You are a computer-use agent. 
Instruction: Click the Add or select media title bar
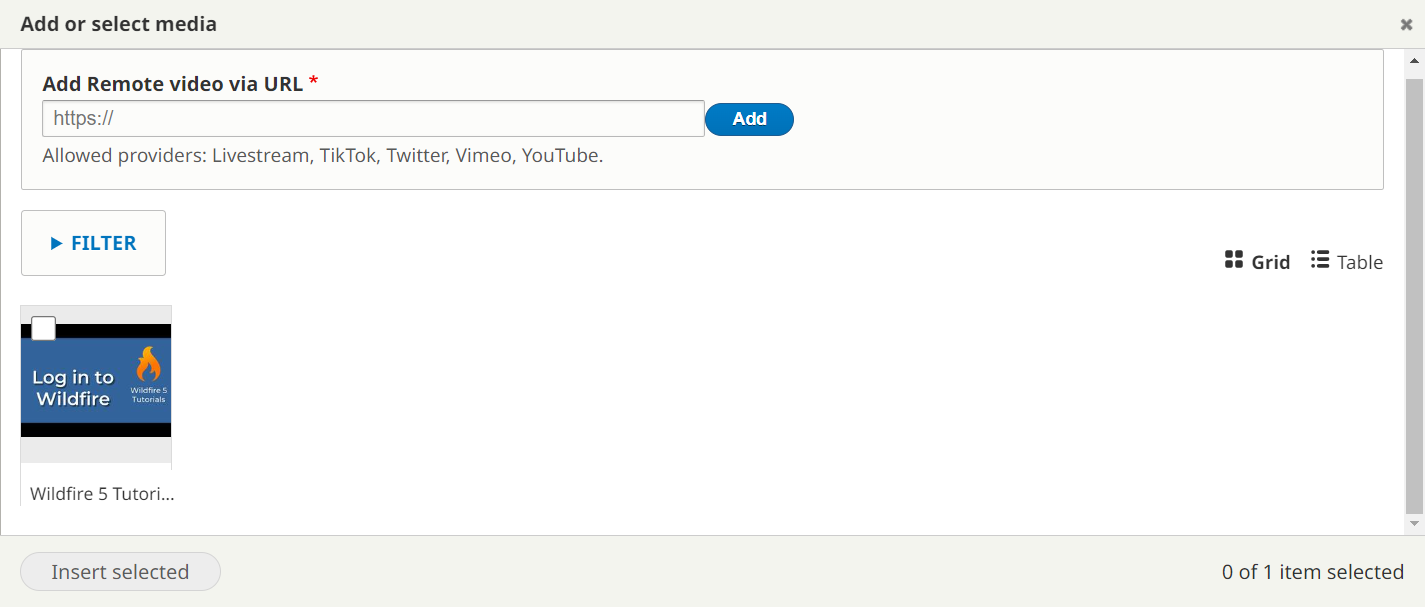(x=600, y=24)
